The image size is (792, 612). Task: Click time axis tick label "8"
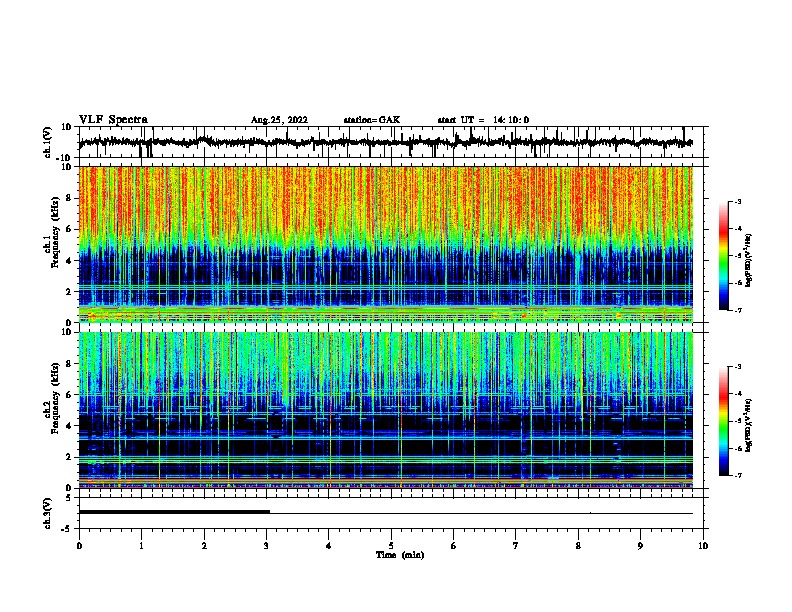tap(578, 545)
